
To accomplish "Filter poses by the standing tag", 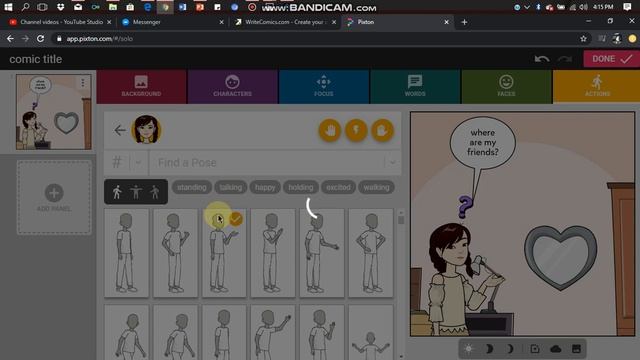I will pyautogui.click(x=192, y=187).
